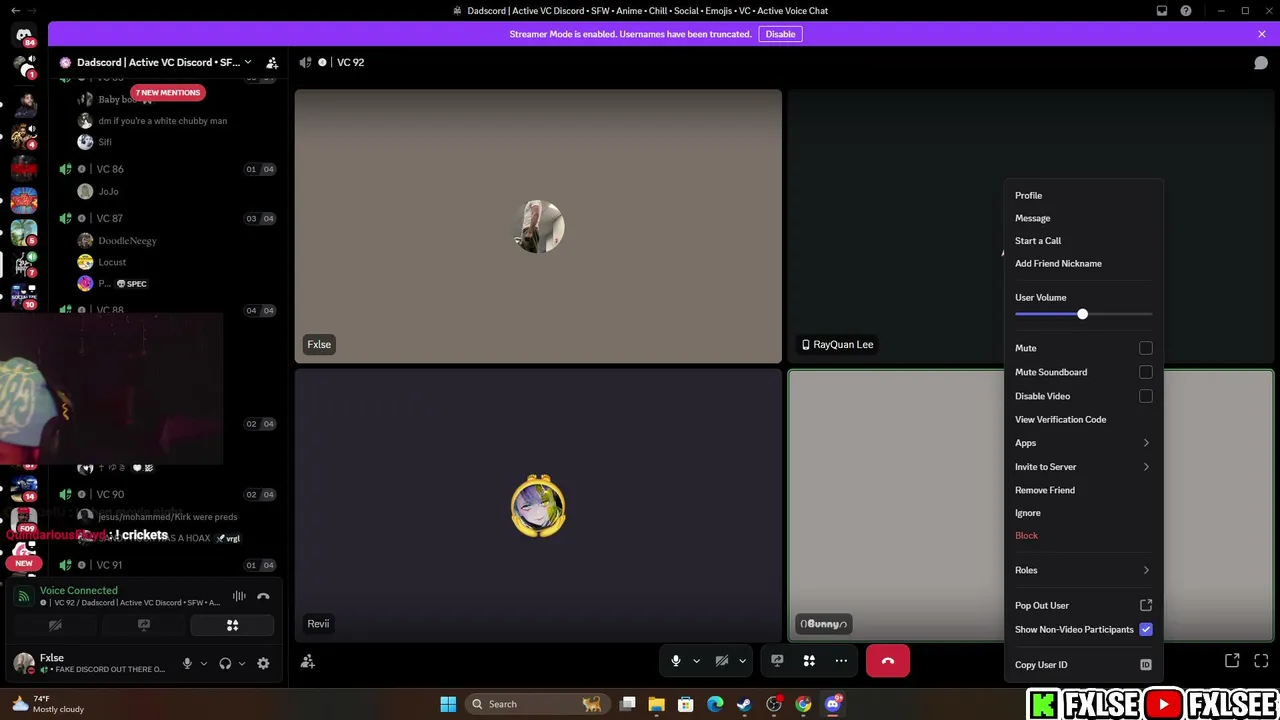Open the inbox icon in title bar
The image size is (1280, 720).
point(1162,11)
